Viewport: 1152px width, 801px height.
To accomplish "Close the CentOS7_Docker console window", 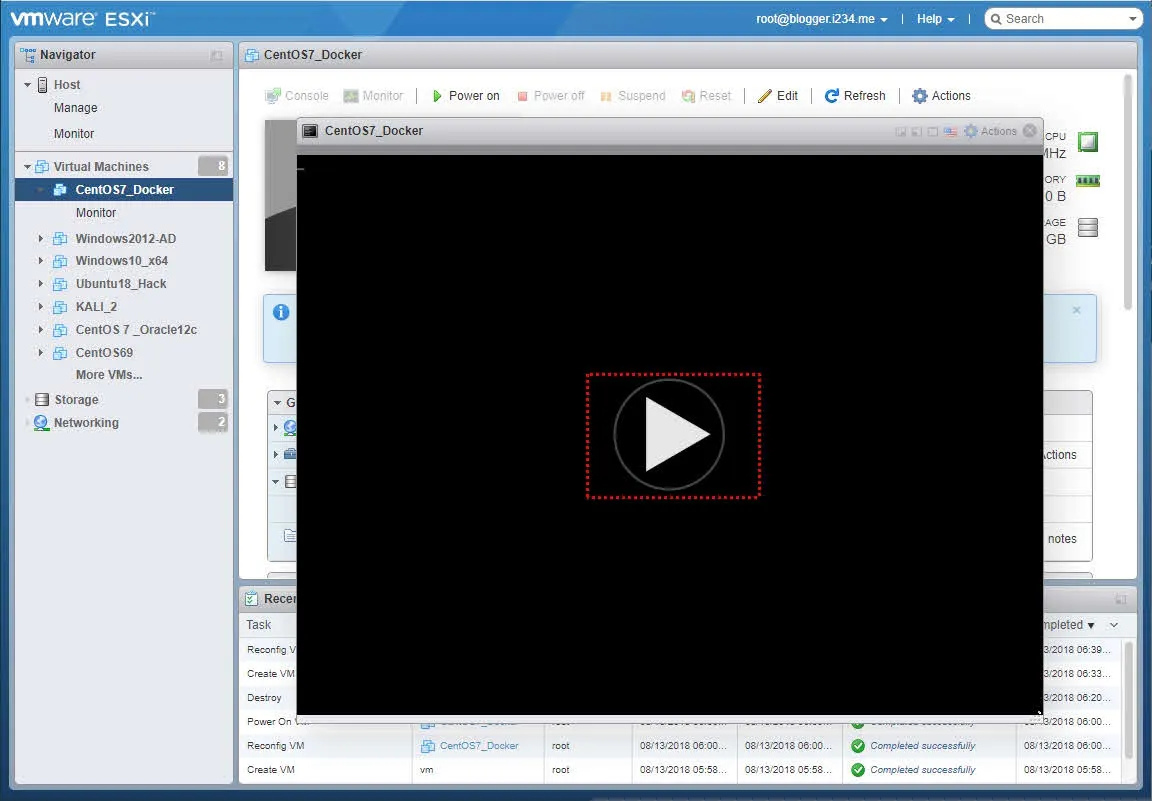I will click(1029, 131).
